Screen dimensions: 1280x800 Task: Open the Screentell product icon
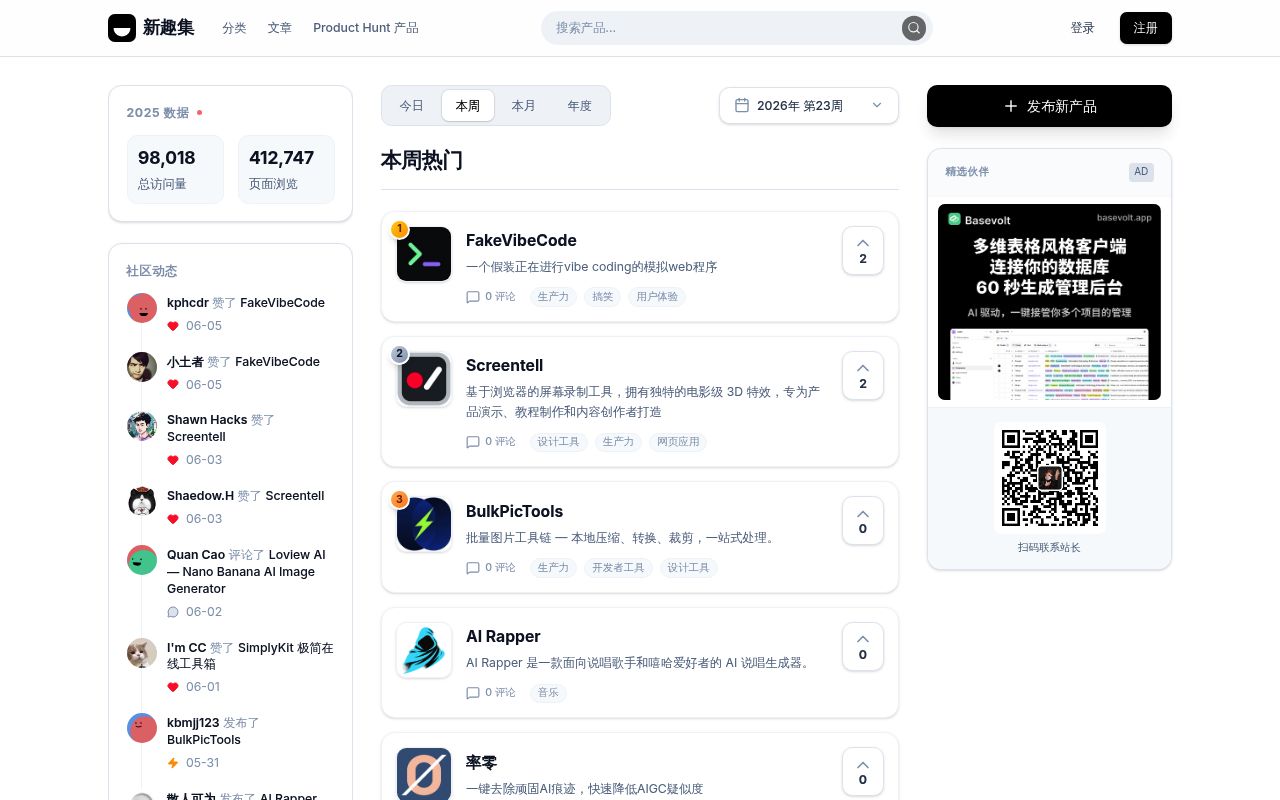coord(424,379)
